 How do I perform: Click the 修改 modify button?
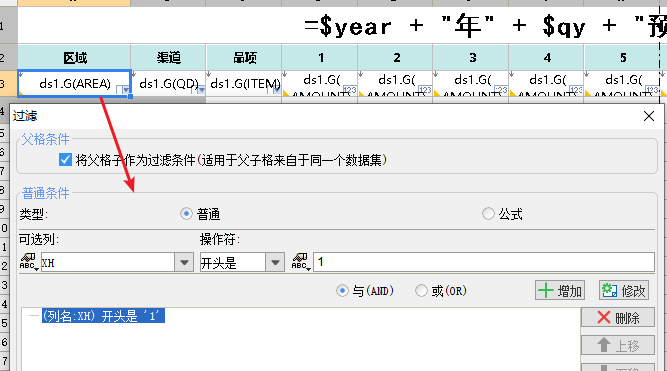coord(624,291)
